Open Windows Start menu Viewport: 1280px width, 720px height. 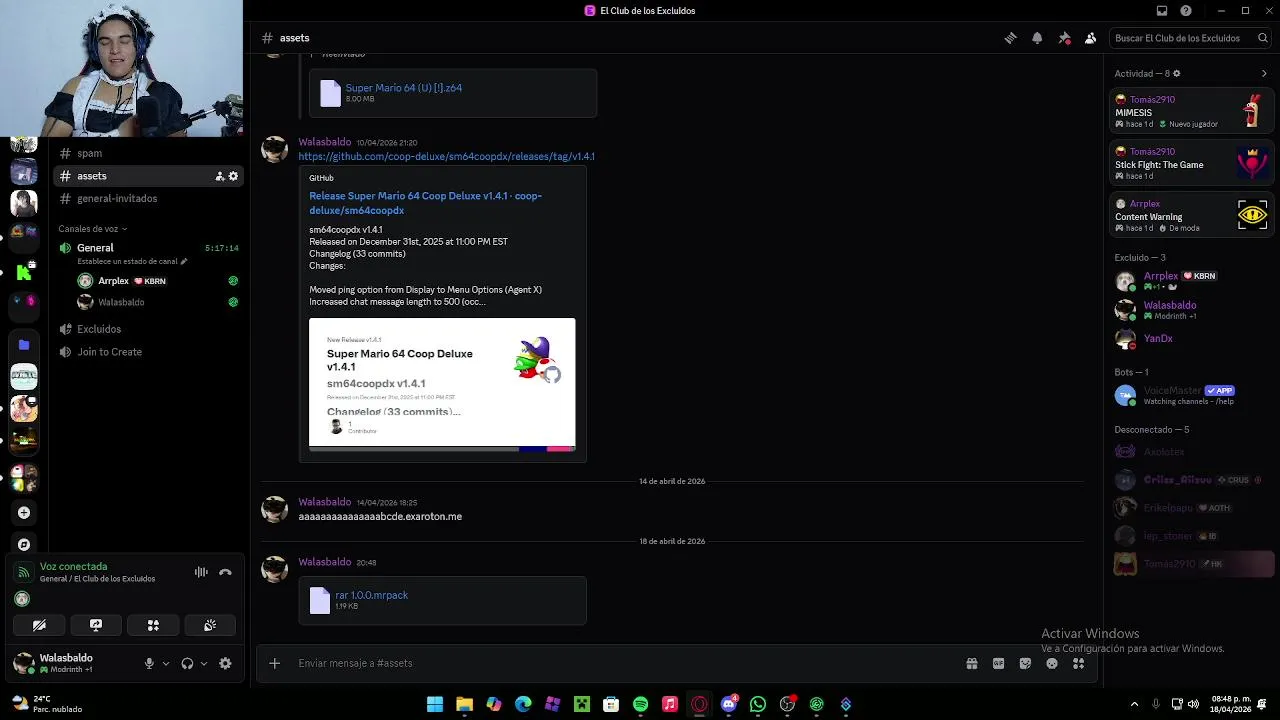(435, 704)
